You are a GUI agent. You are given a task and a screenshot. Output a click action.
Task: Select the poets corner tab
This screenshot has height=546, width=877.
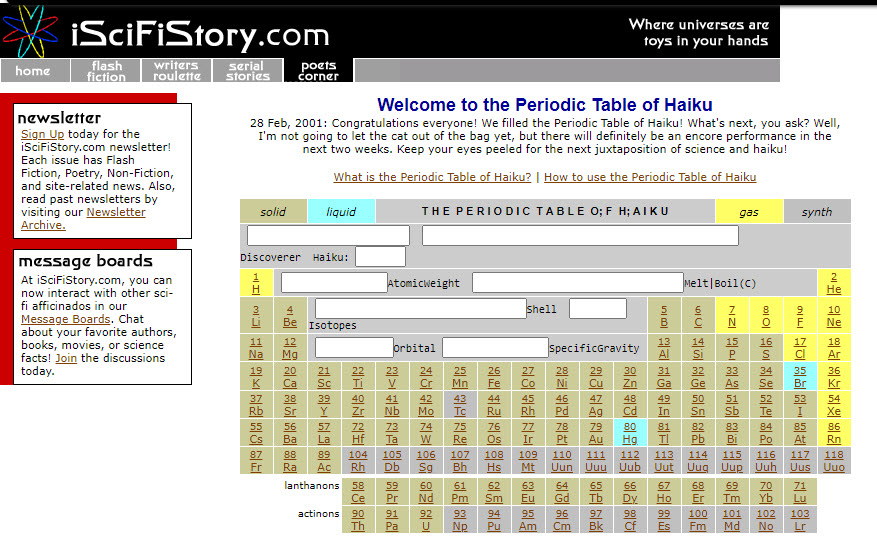(x=318, y=70)
